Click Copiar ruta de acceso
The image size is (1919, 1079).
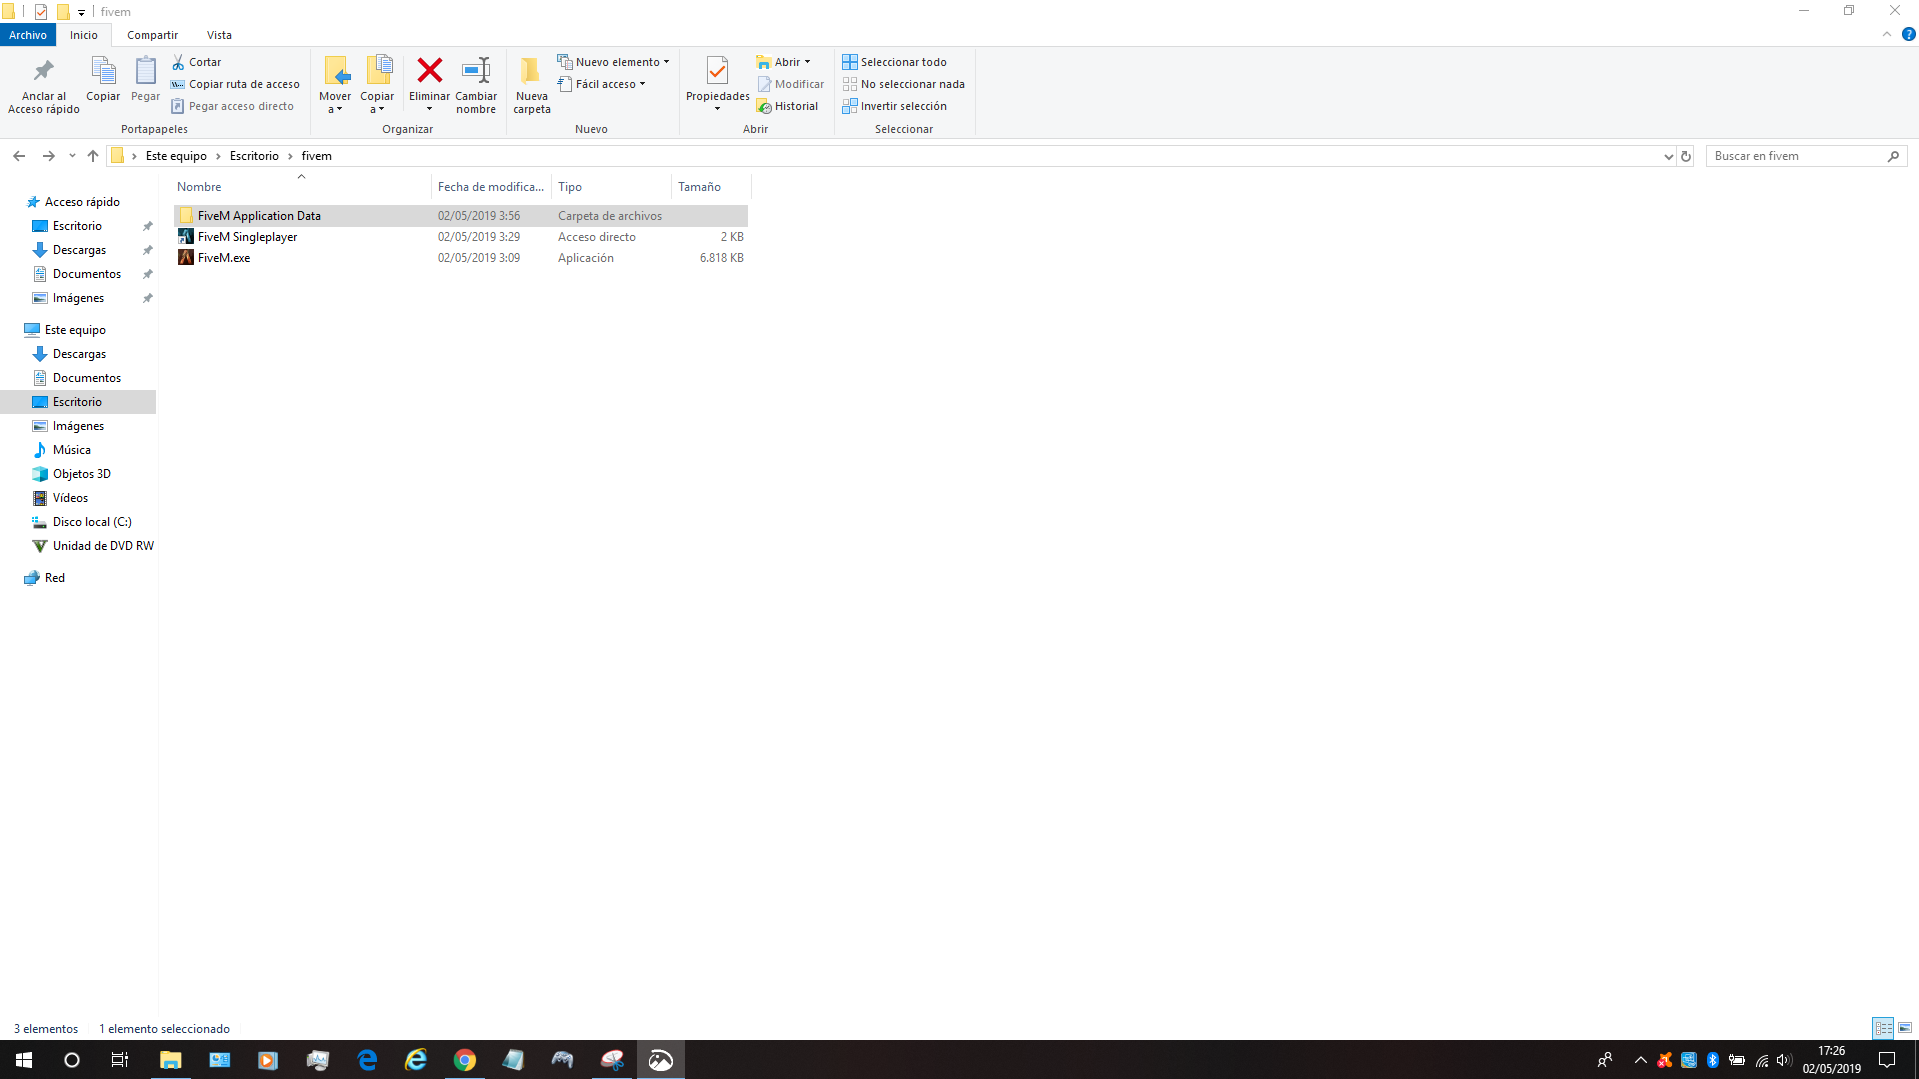[235, 84]
